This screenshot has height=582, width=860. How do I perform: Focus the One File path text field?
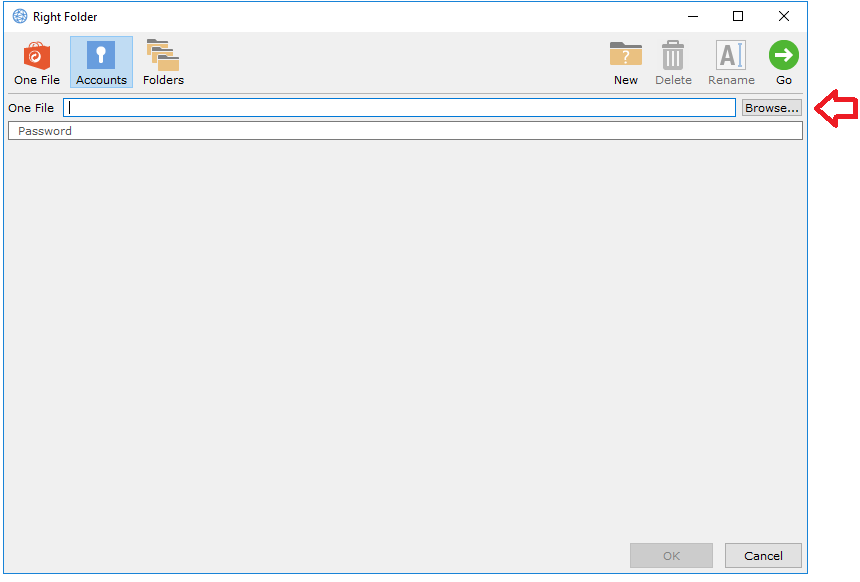[400, 108]
